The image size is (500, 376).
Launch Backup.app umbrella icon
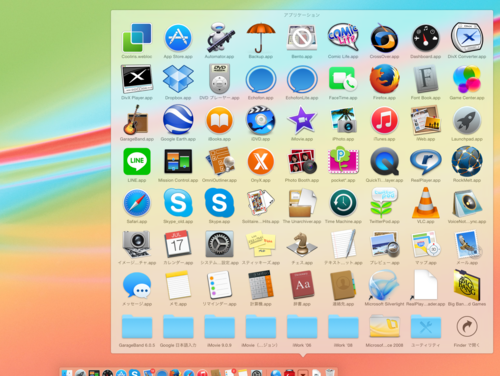[261, 38]
